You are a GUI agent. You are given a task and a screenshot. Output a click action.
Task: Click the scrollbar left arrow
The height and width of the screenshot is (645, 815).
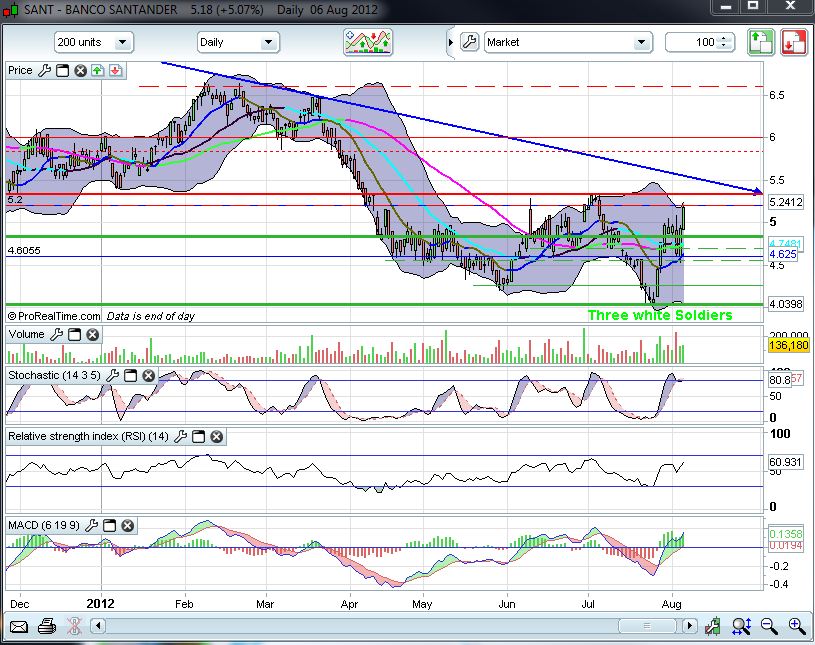point(98,626)
